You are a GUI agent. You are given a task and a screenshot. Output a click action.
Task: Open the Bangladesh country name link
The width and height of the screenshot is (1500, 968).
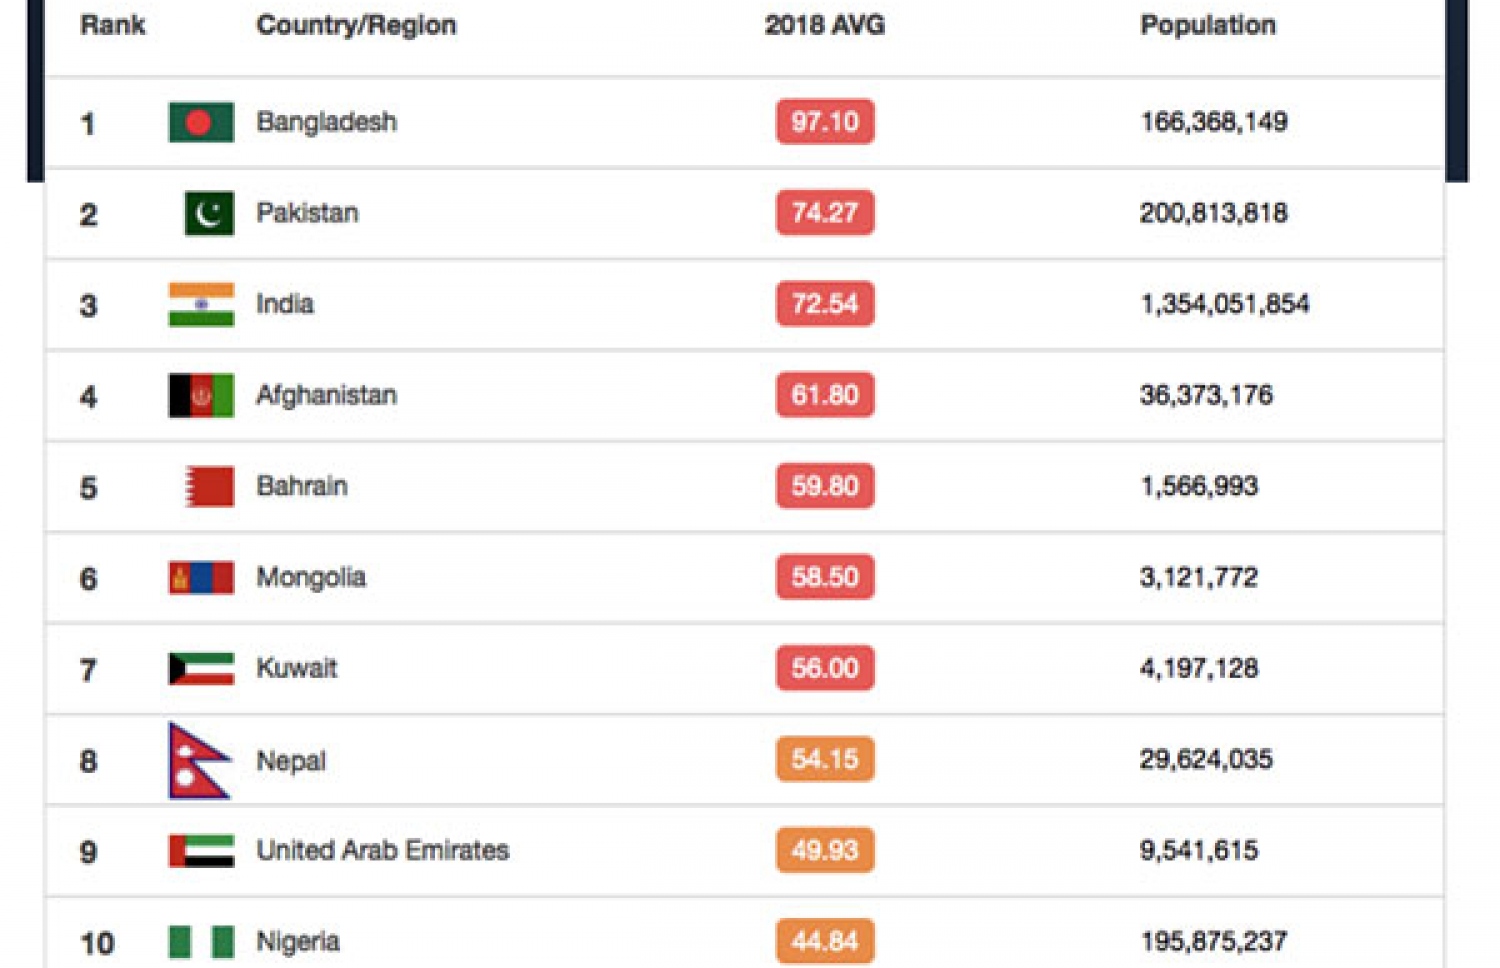pos(326,122)
